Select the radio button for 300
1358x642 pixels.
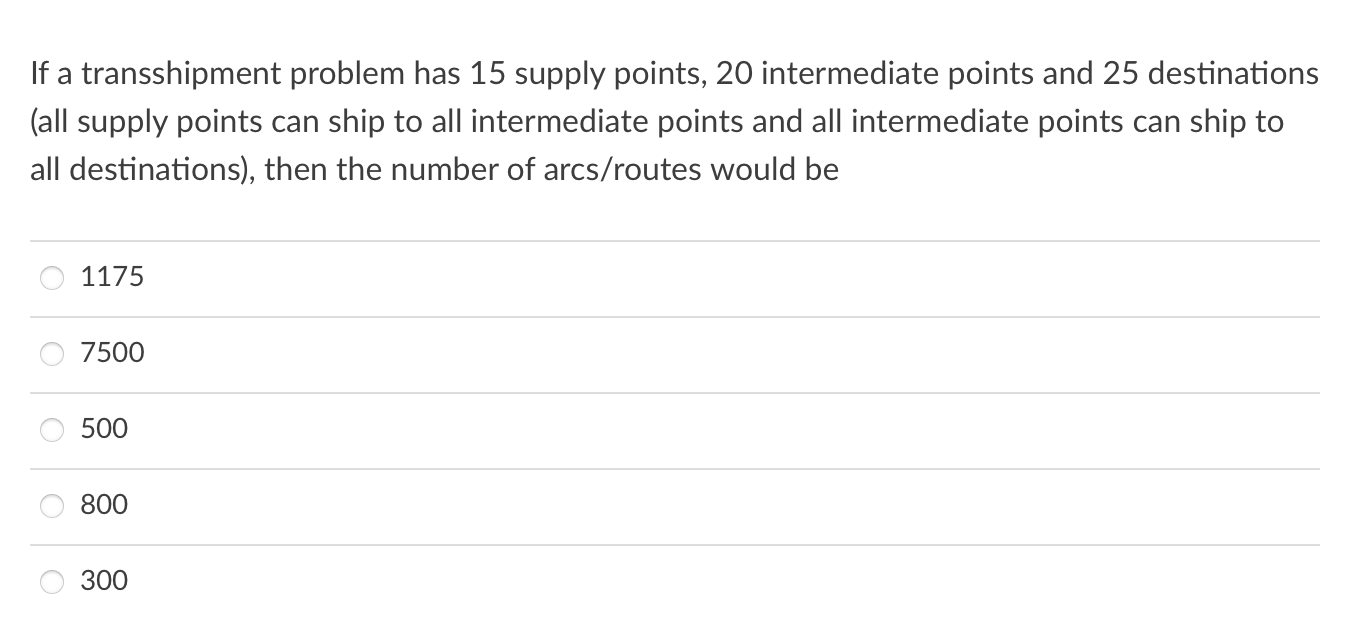52,581
